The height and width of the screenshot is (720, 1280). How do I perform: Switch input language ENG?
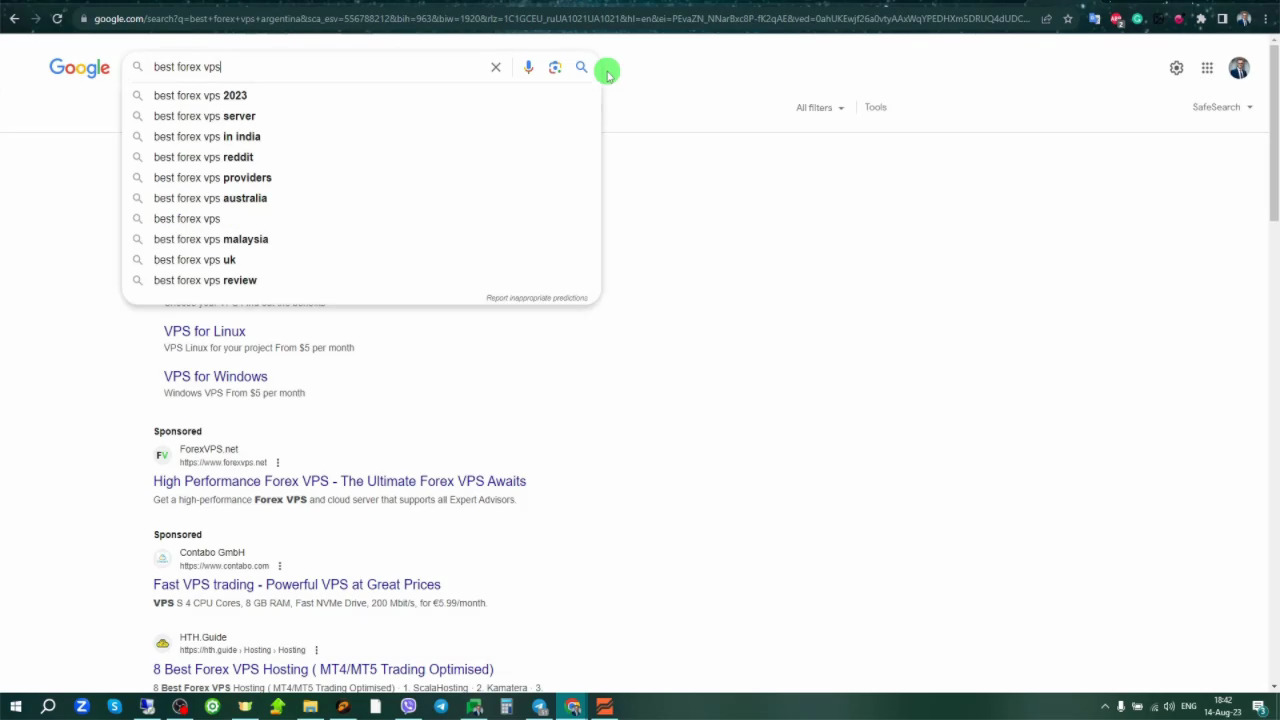(1189, 707)
